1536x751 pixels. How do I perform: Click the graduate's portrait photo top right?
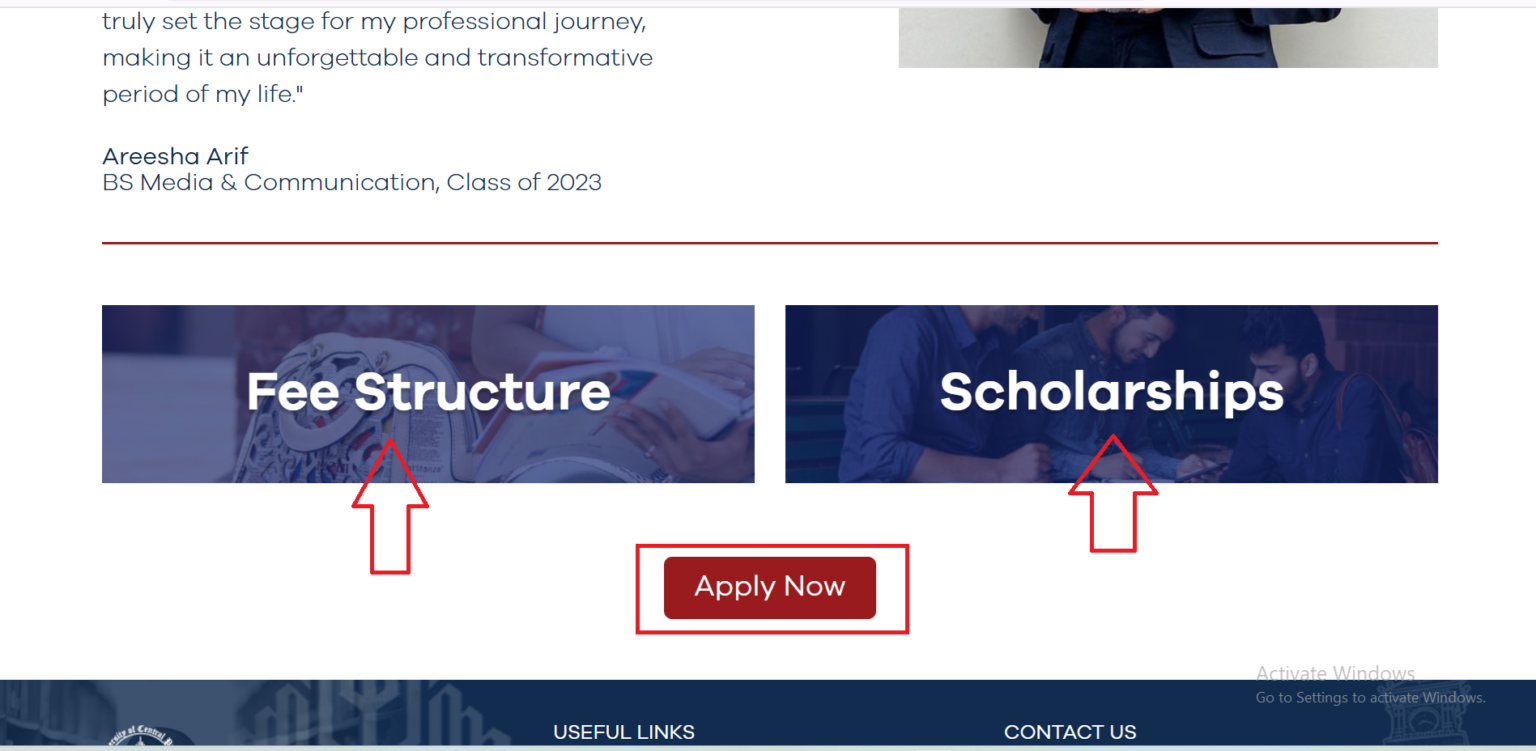pos(1168,35)
